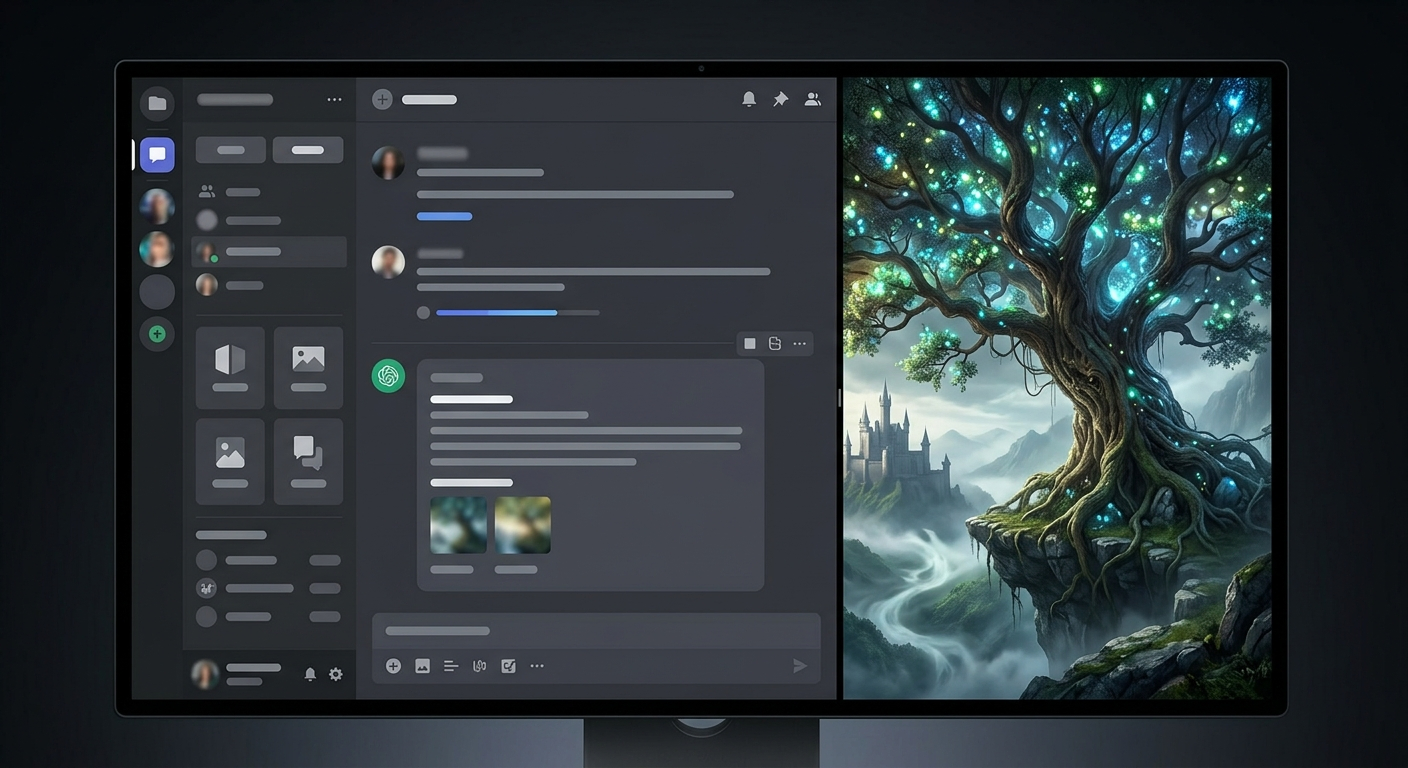Open the first attachment thumbnail in the bot message
The width and height of the screenshot is (1408, 768).
point(458,525)
